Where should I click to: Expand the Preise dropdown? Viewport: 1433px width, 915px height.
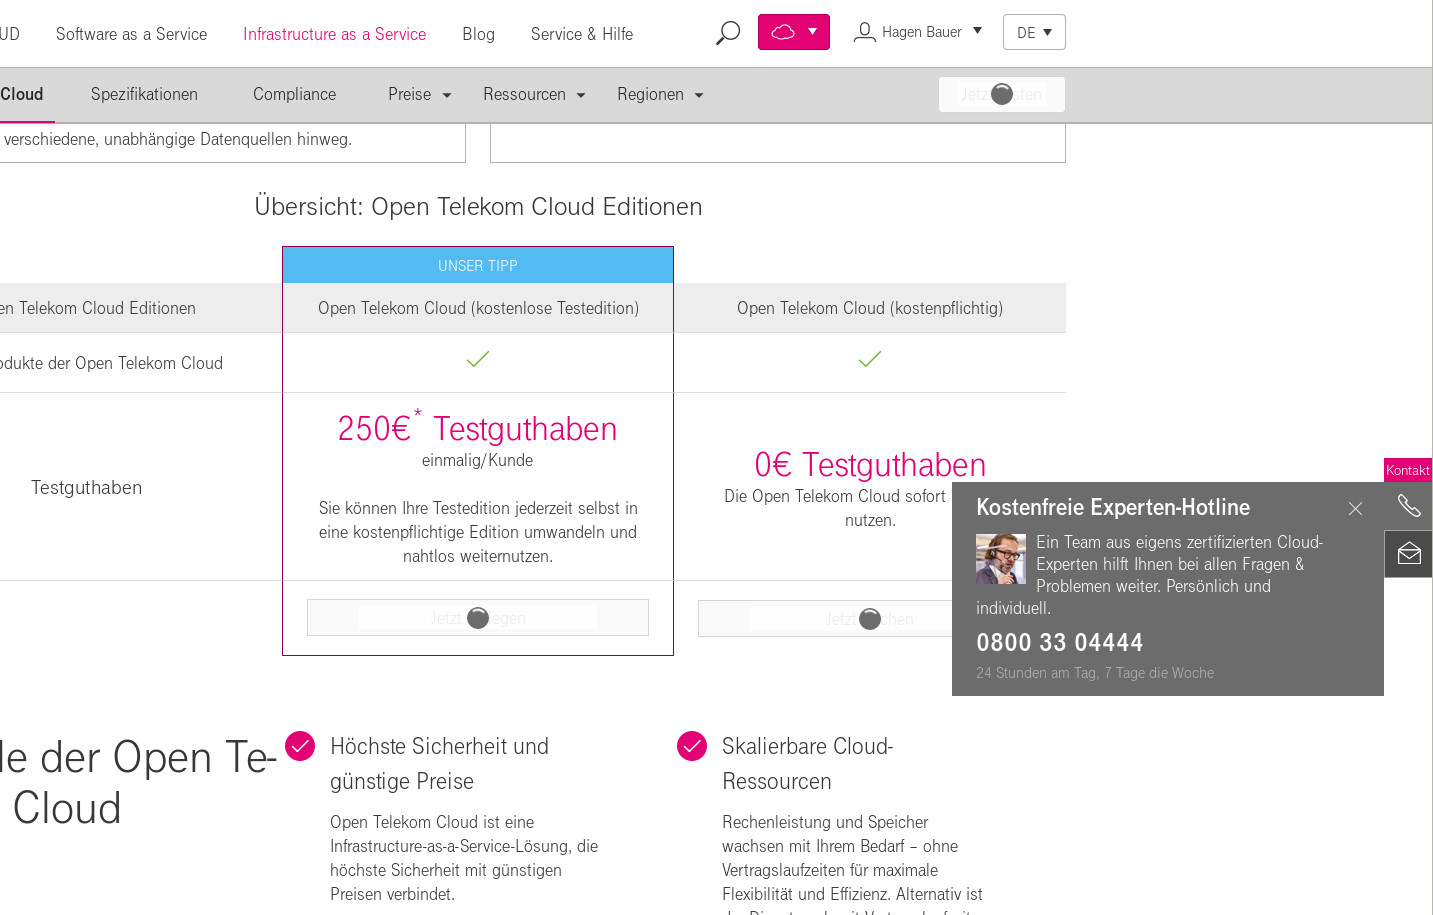419,94
